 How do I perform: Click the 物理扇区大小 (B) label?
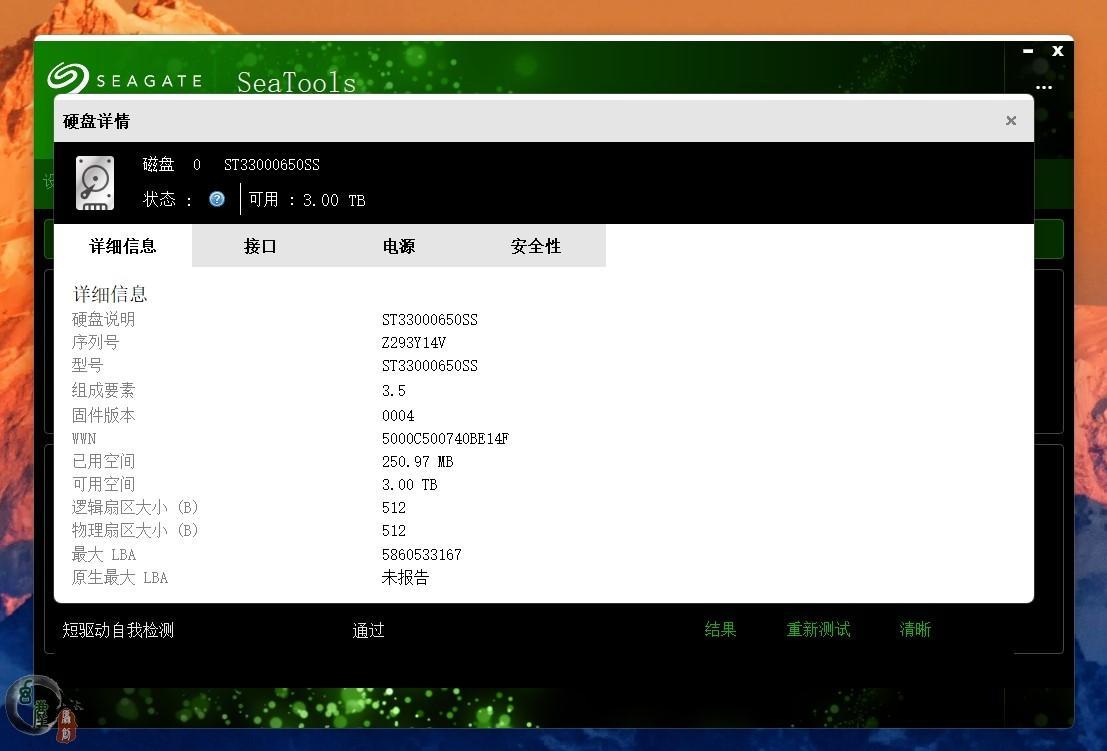[135, 530]
